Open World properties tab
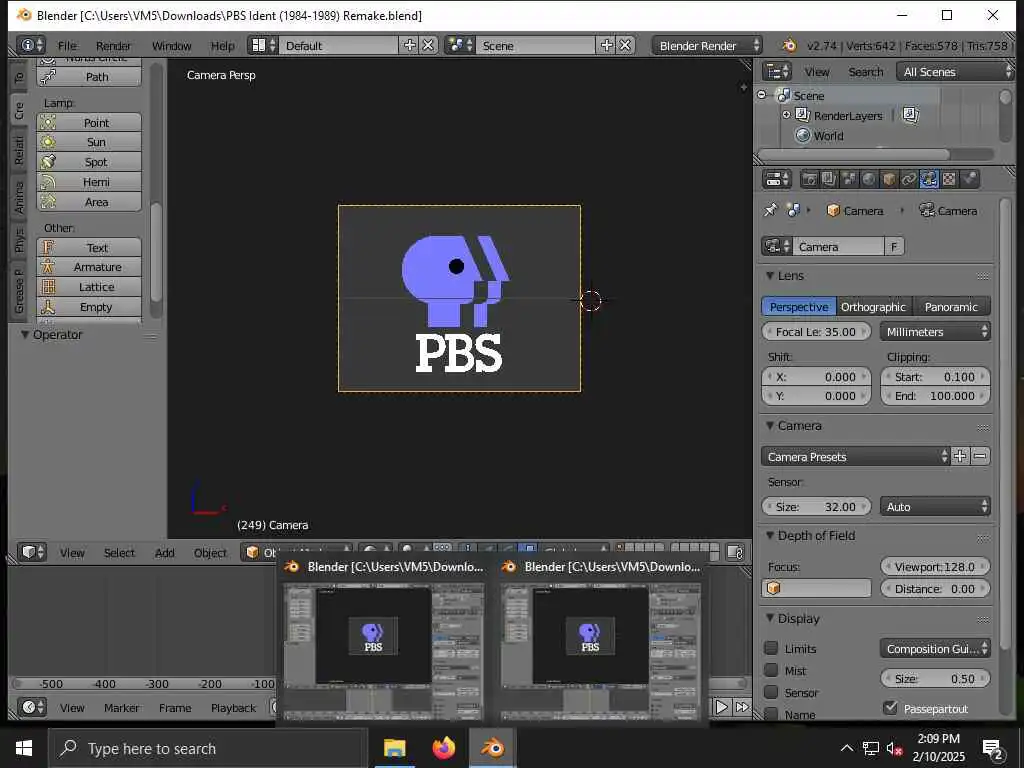Image resolution: width=1024 pixels, height=768 pixels. pos(869,179)
